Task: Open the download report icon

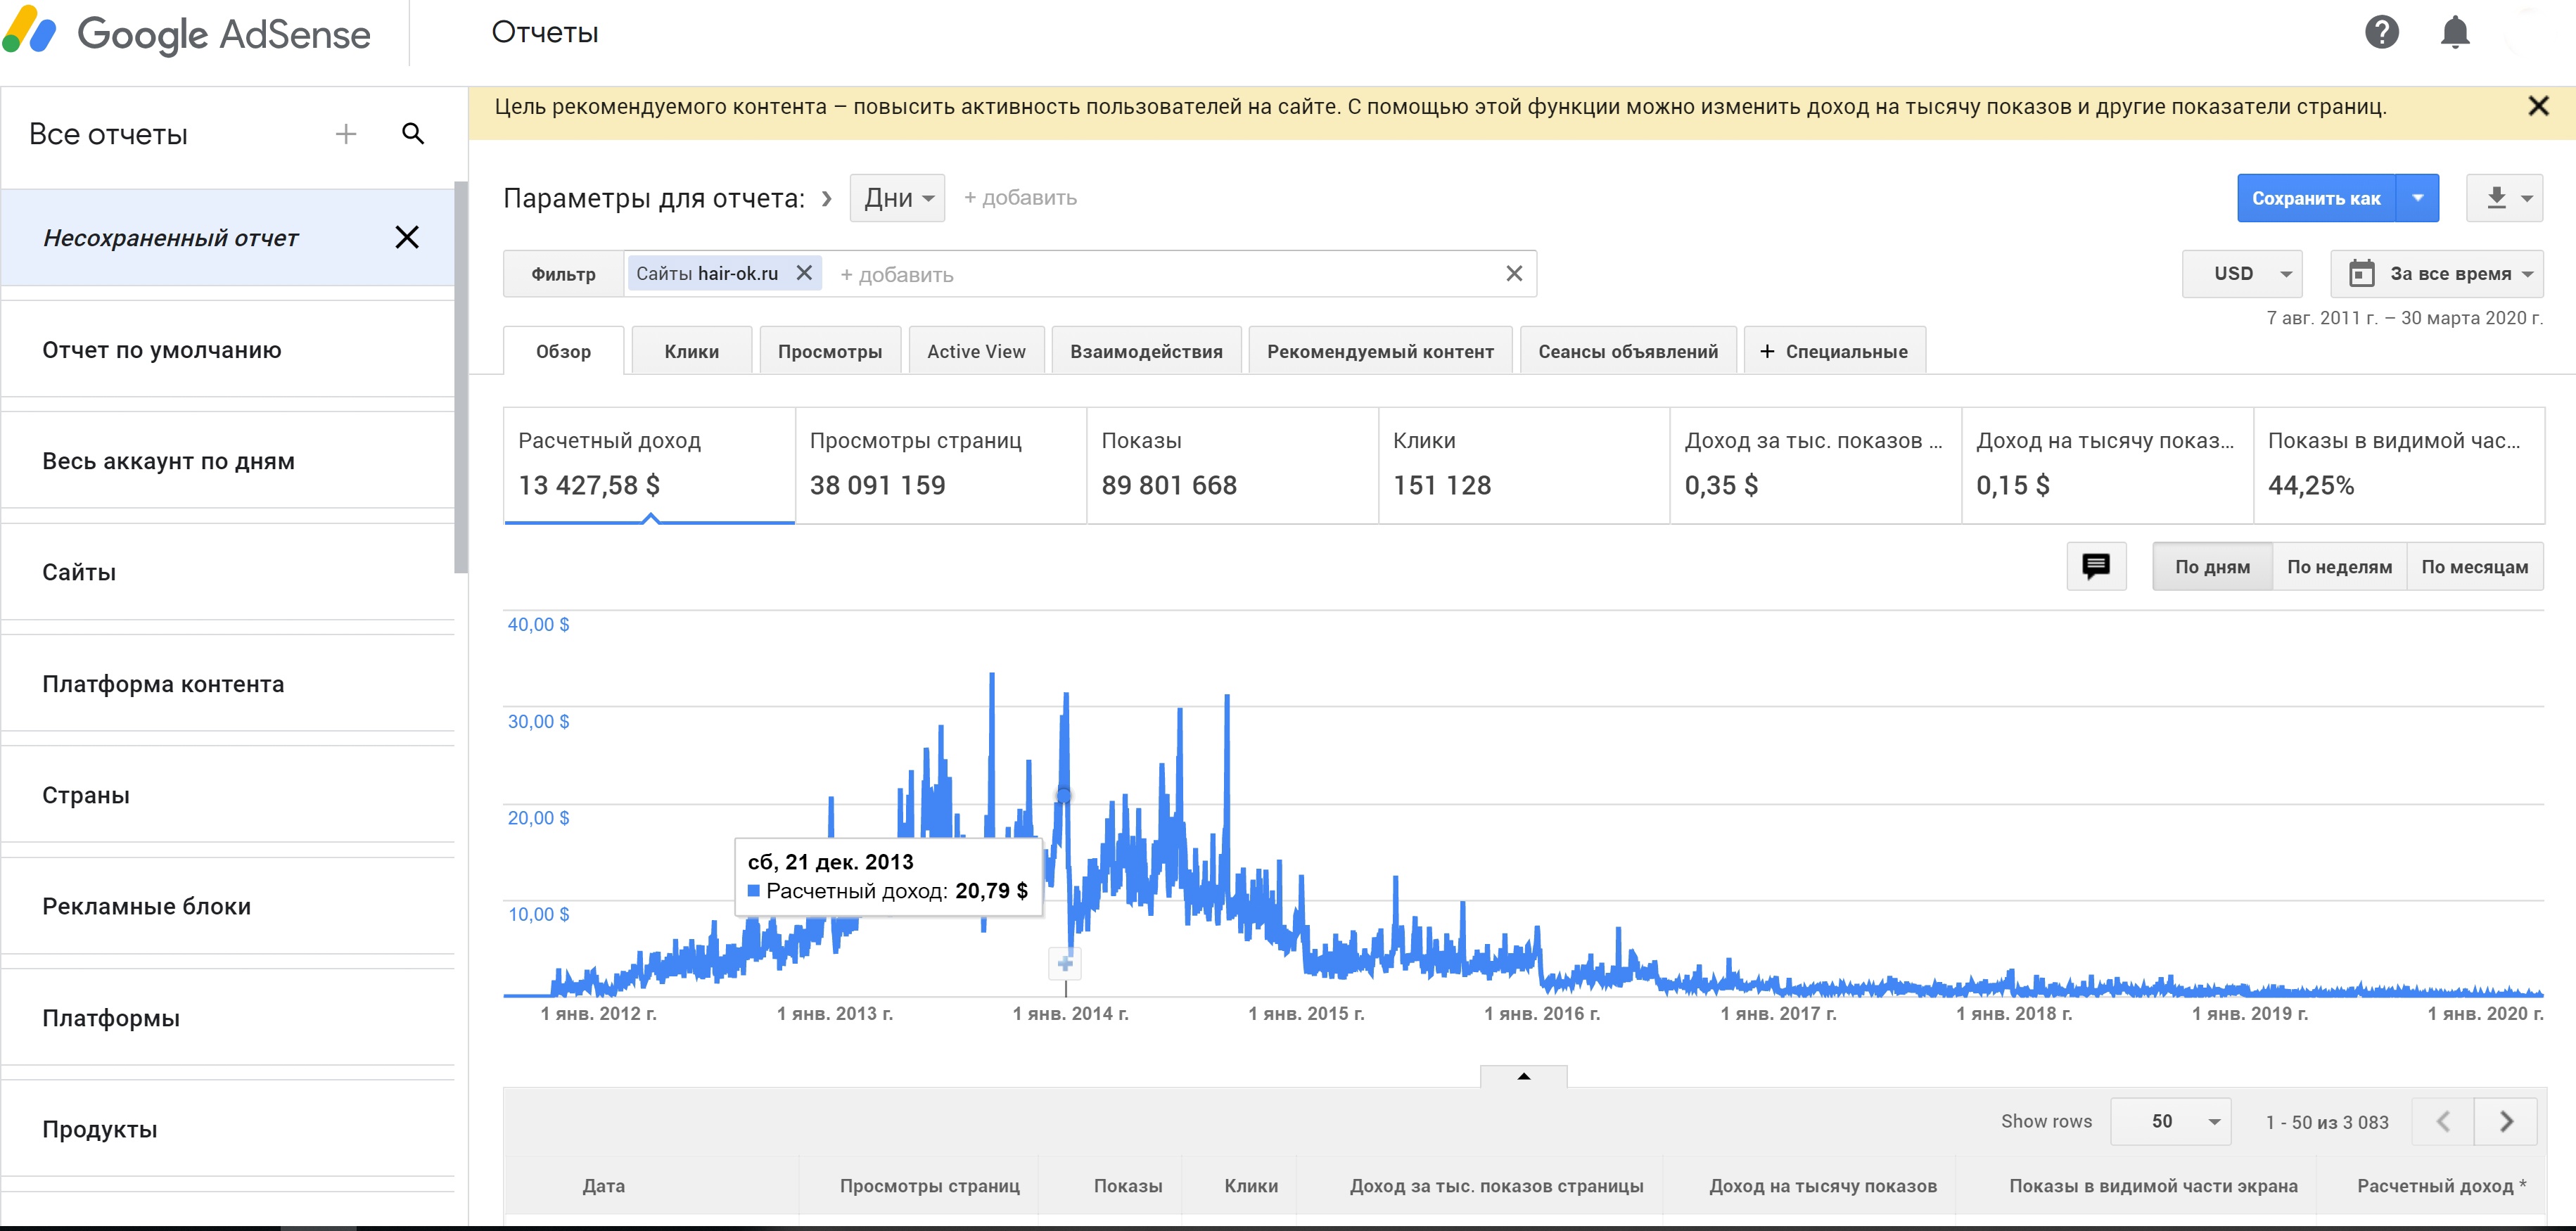Action: point(2496,198)
